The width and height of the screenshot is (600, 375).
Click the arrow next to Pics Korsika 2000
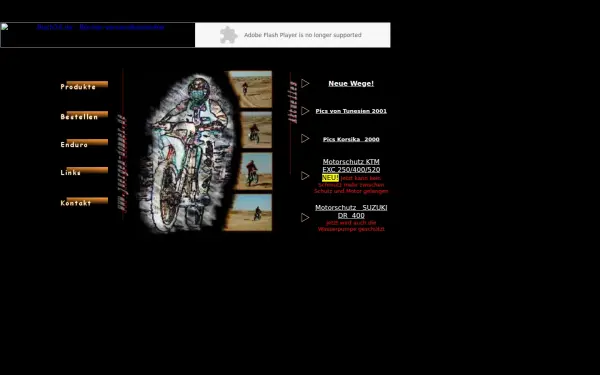click(305, 139)
